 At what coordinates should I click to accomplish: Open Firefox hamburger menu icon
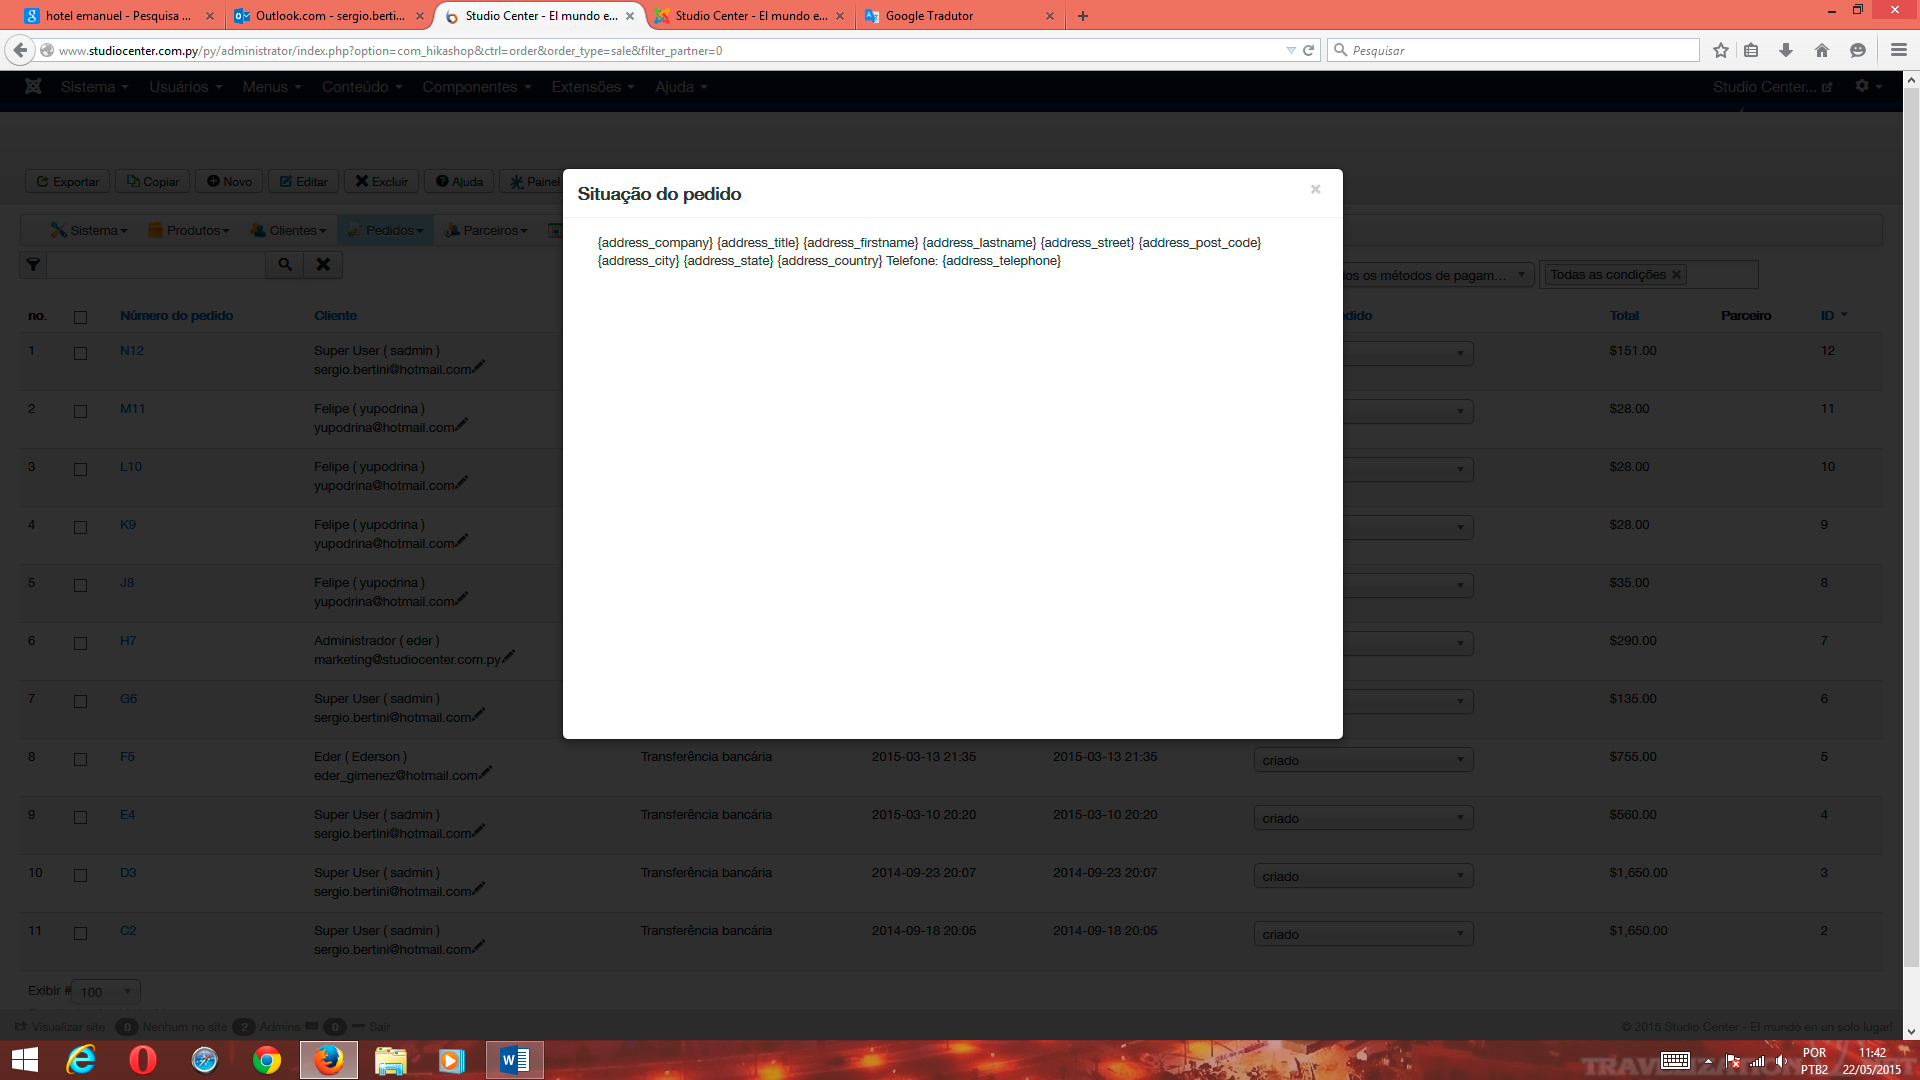[1898, 50]
